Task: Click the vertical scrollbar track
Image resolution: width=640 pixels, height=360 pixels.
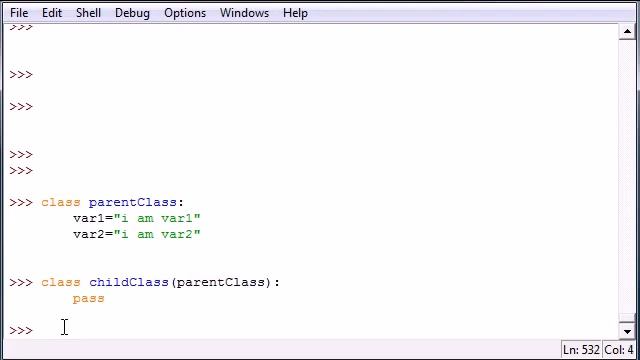Action: point(627,176)
